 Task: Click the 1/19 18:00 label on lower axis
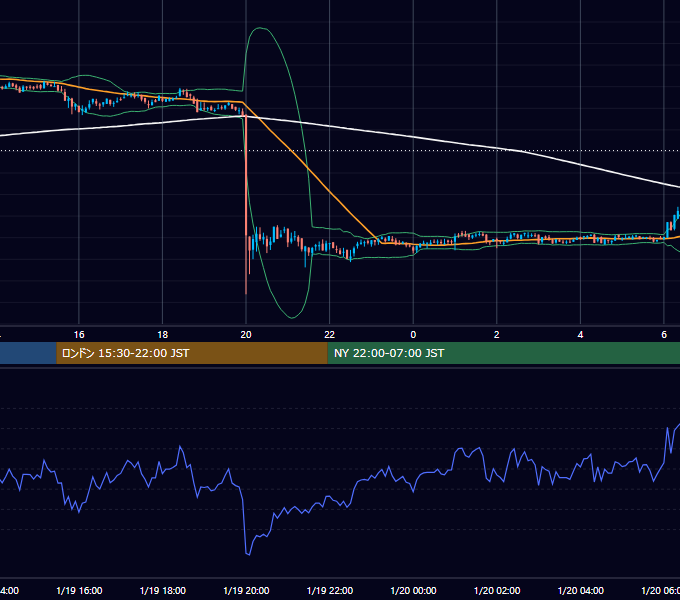(163, 590)
